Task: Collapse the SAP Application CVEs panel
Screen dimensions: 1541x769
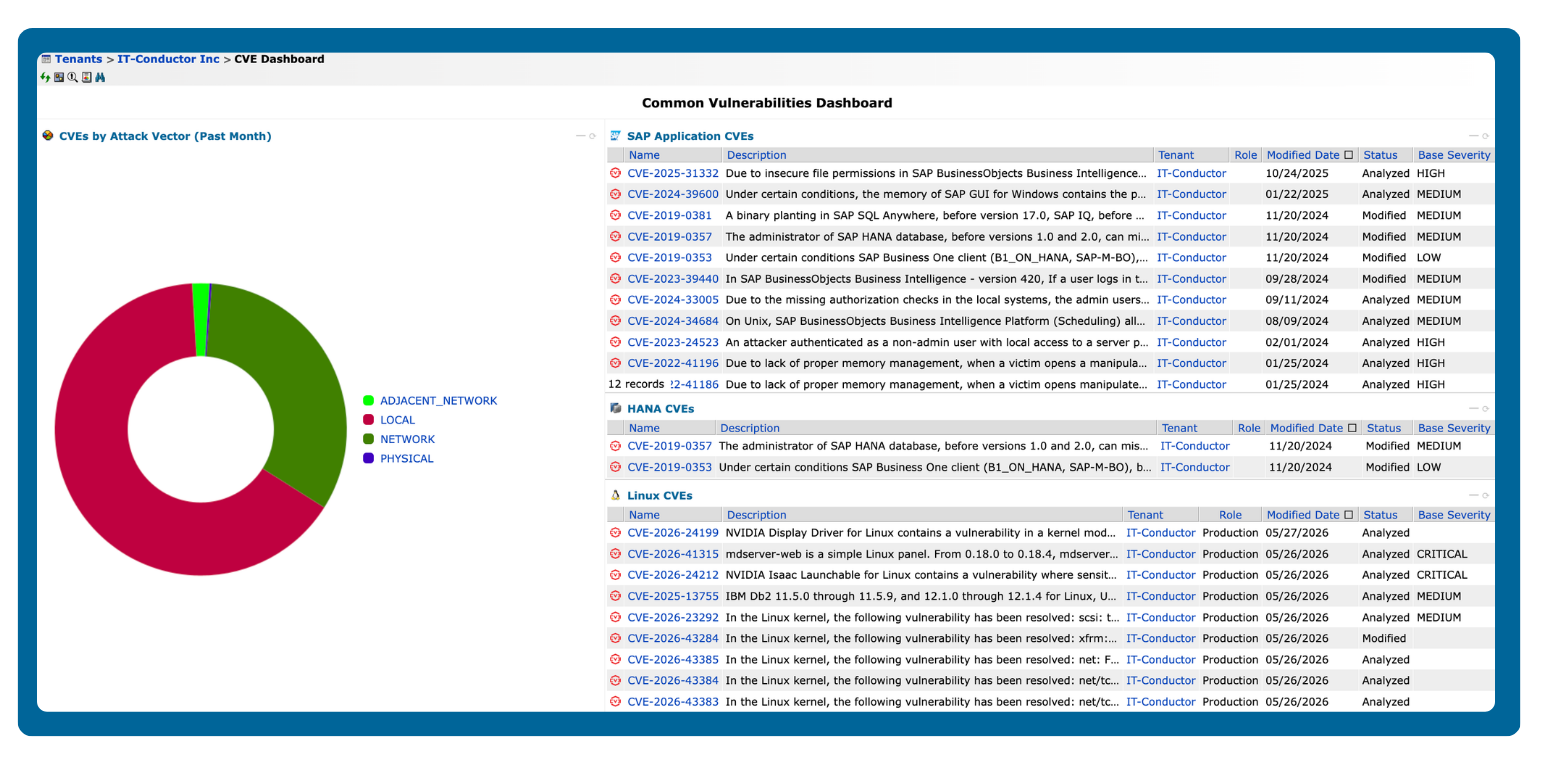Action: point(1473,136)
